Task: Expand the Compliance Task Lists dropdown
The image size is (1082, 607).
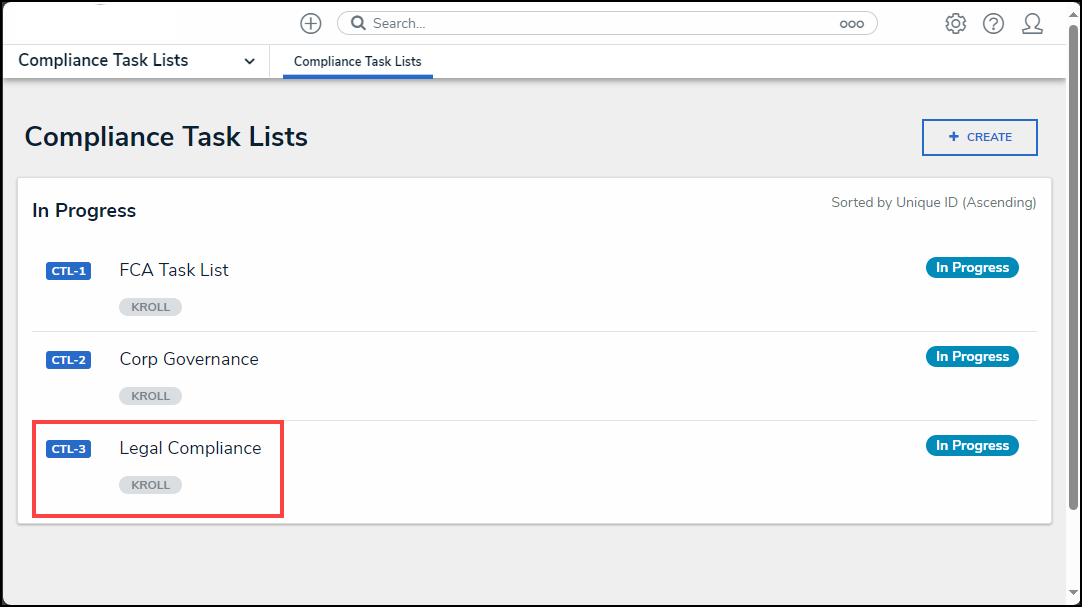Action: [249, 61]
